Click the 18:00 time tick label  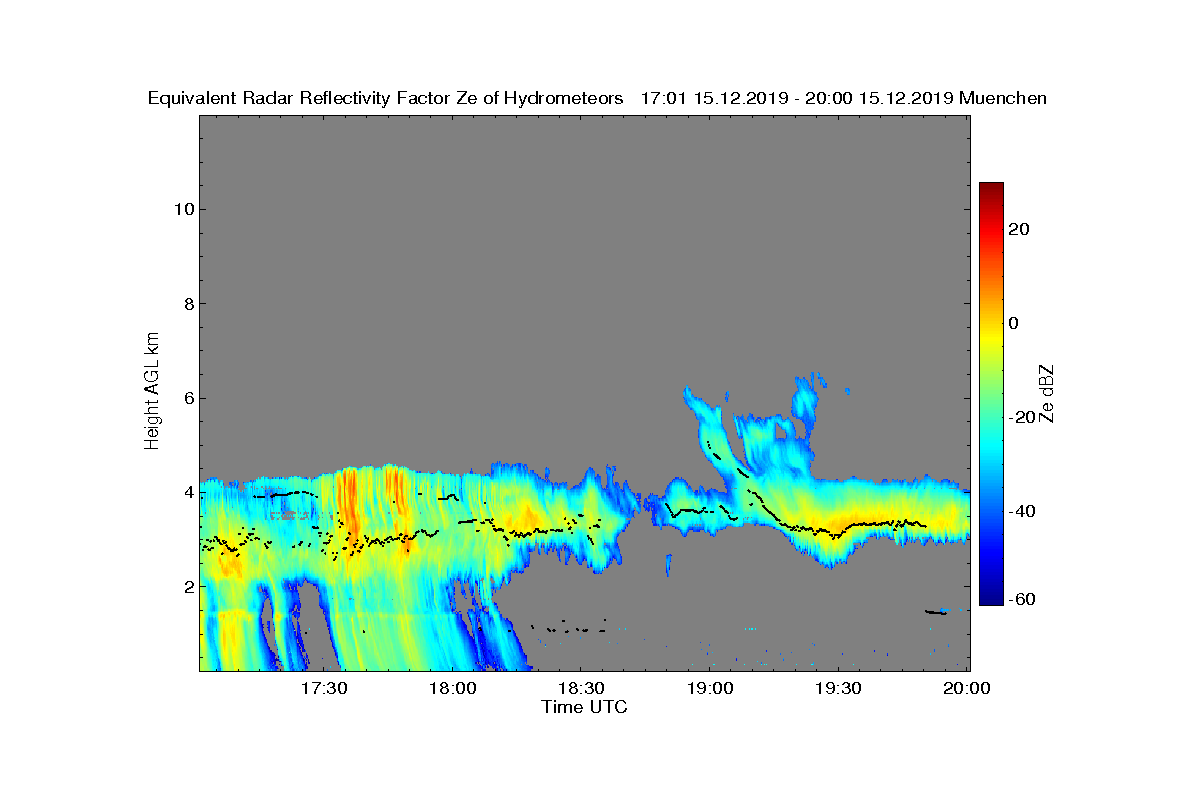[x=453, y=689]
